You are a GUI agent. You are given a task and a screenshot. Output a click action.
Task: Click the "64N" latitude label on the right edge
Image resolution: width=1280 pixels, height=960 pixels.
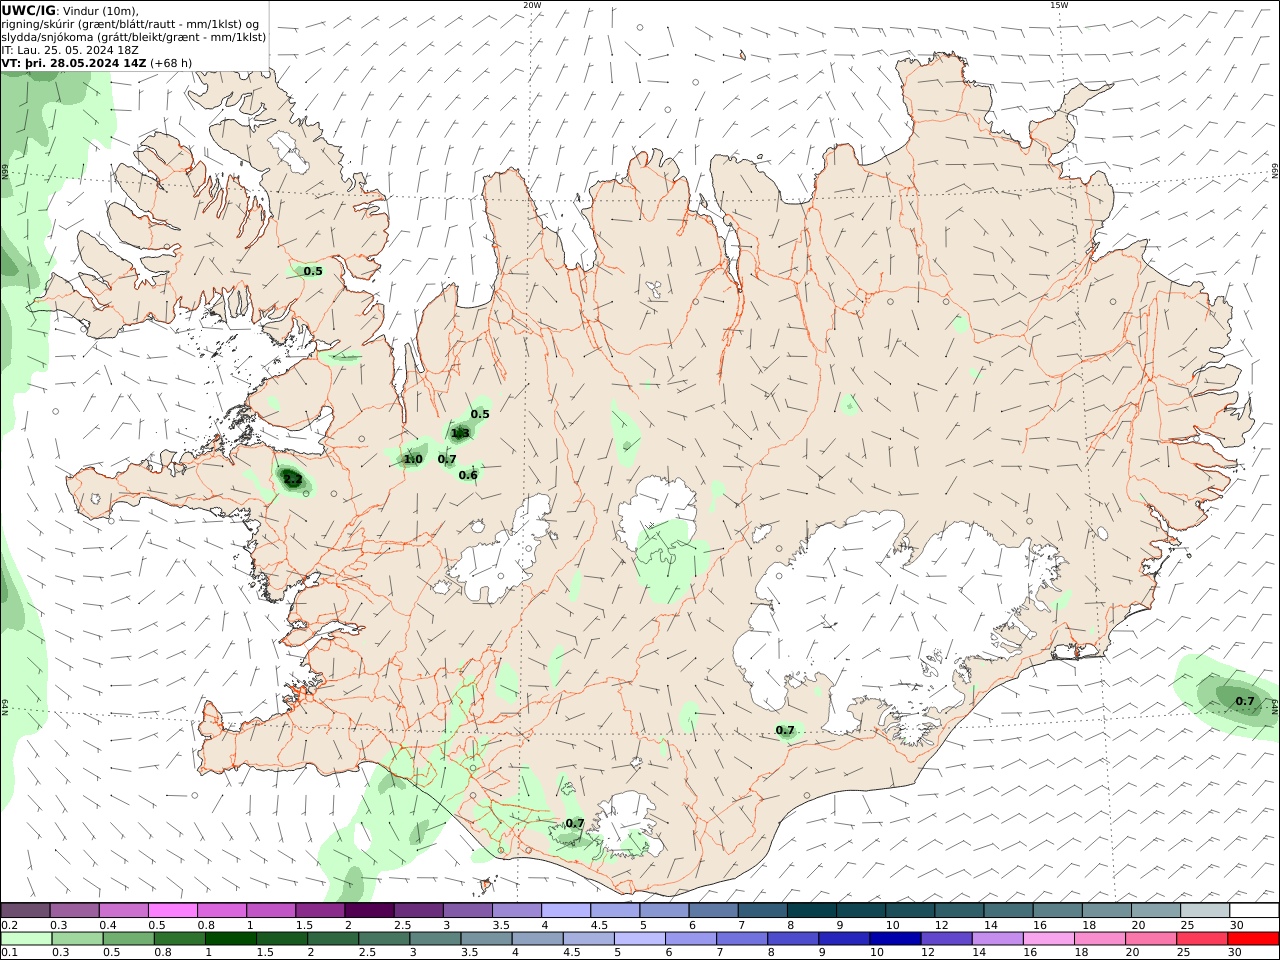click(x=1275, y=706)
